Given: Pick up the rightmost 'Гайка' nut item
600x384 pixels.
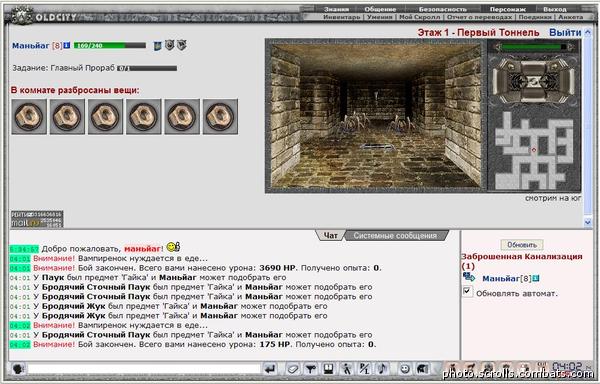Looking at the screenshot, I should (x=220, y=117).
